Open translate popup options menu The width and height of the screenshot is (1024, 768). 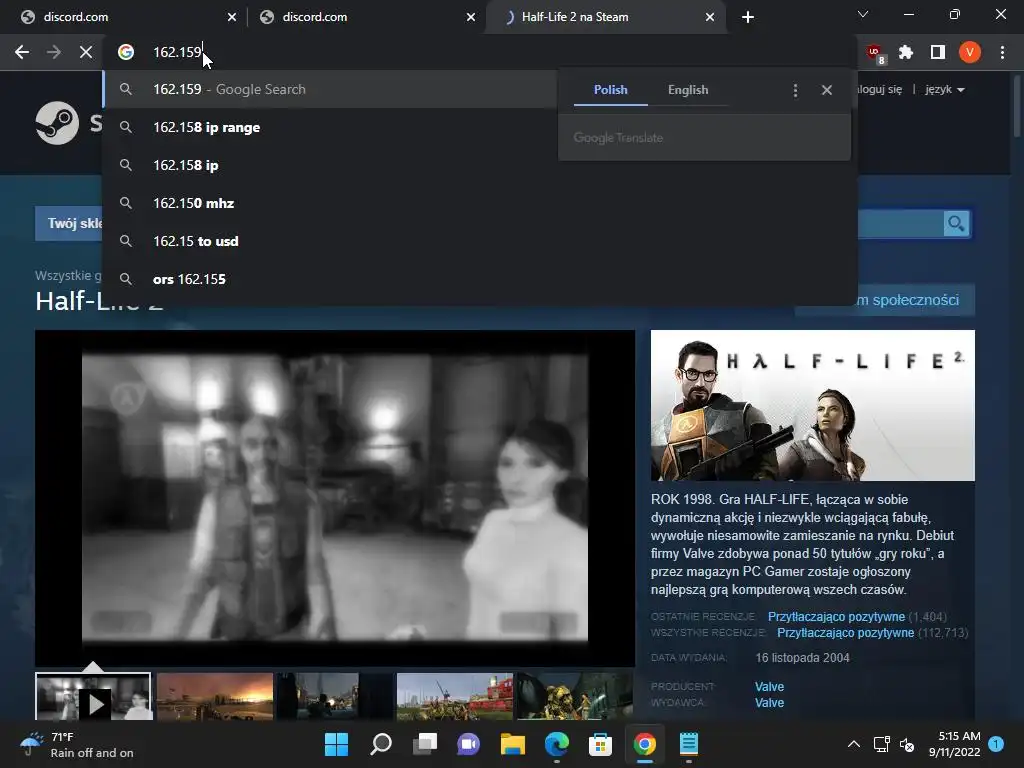pyautogui.click(x=795, y=90)
